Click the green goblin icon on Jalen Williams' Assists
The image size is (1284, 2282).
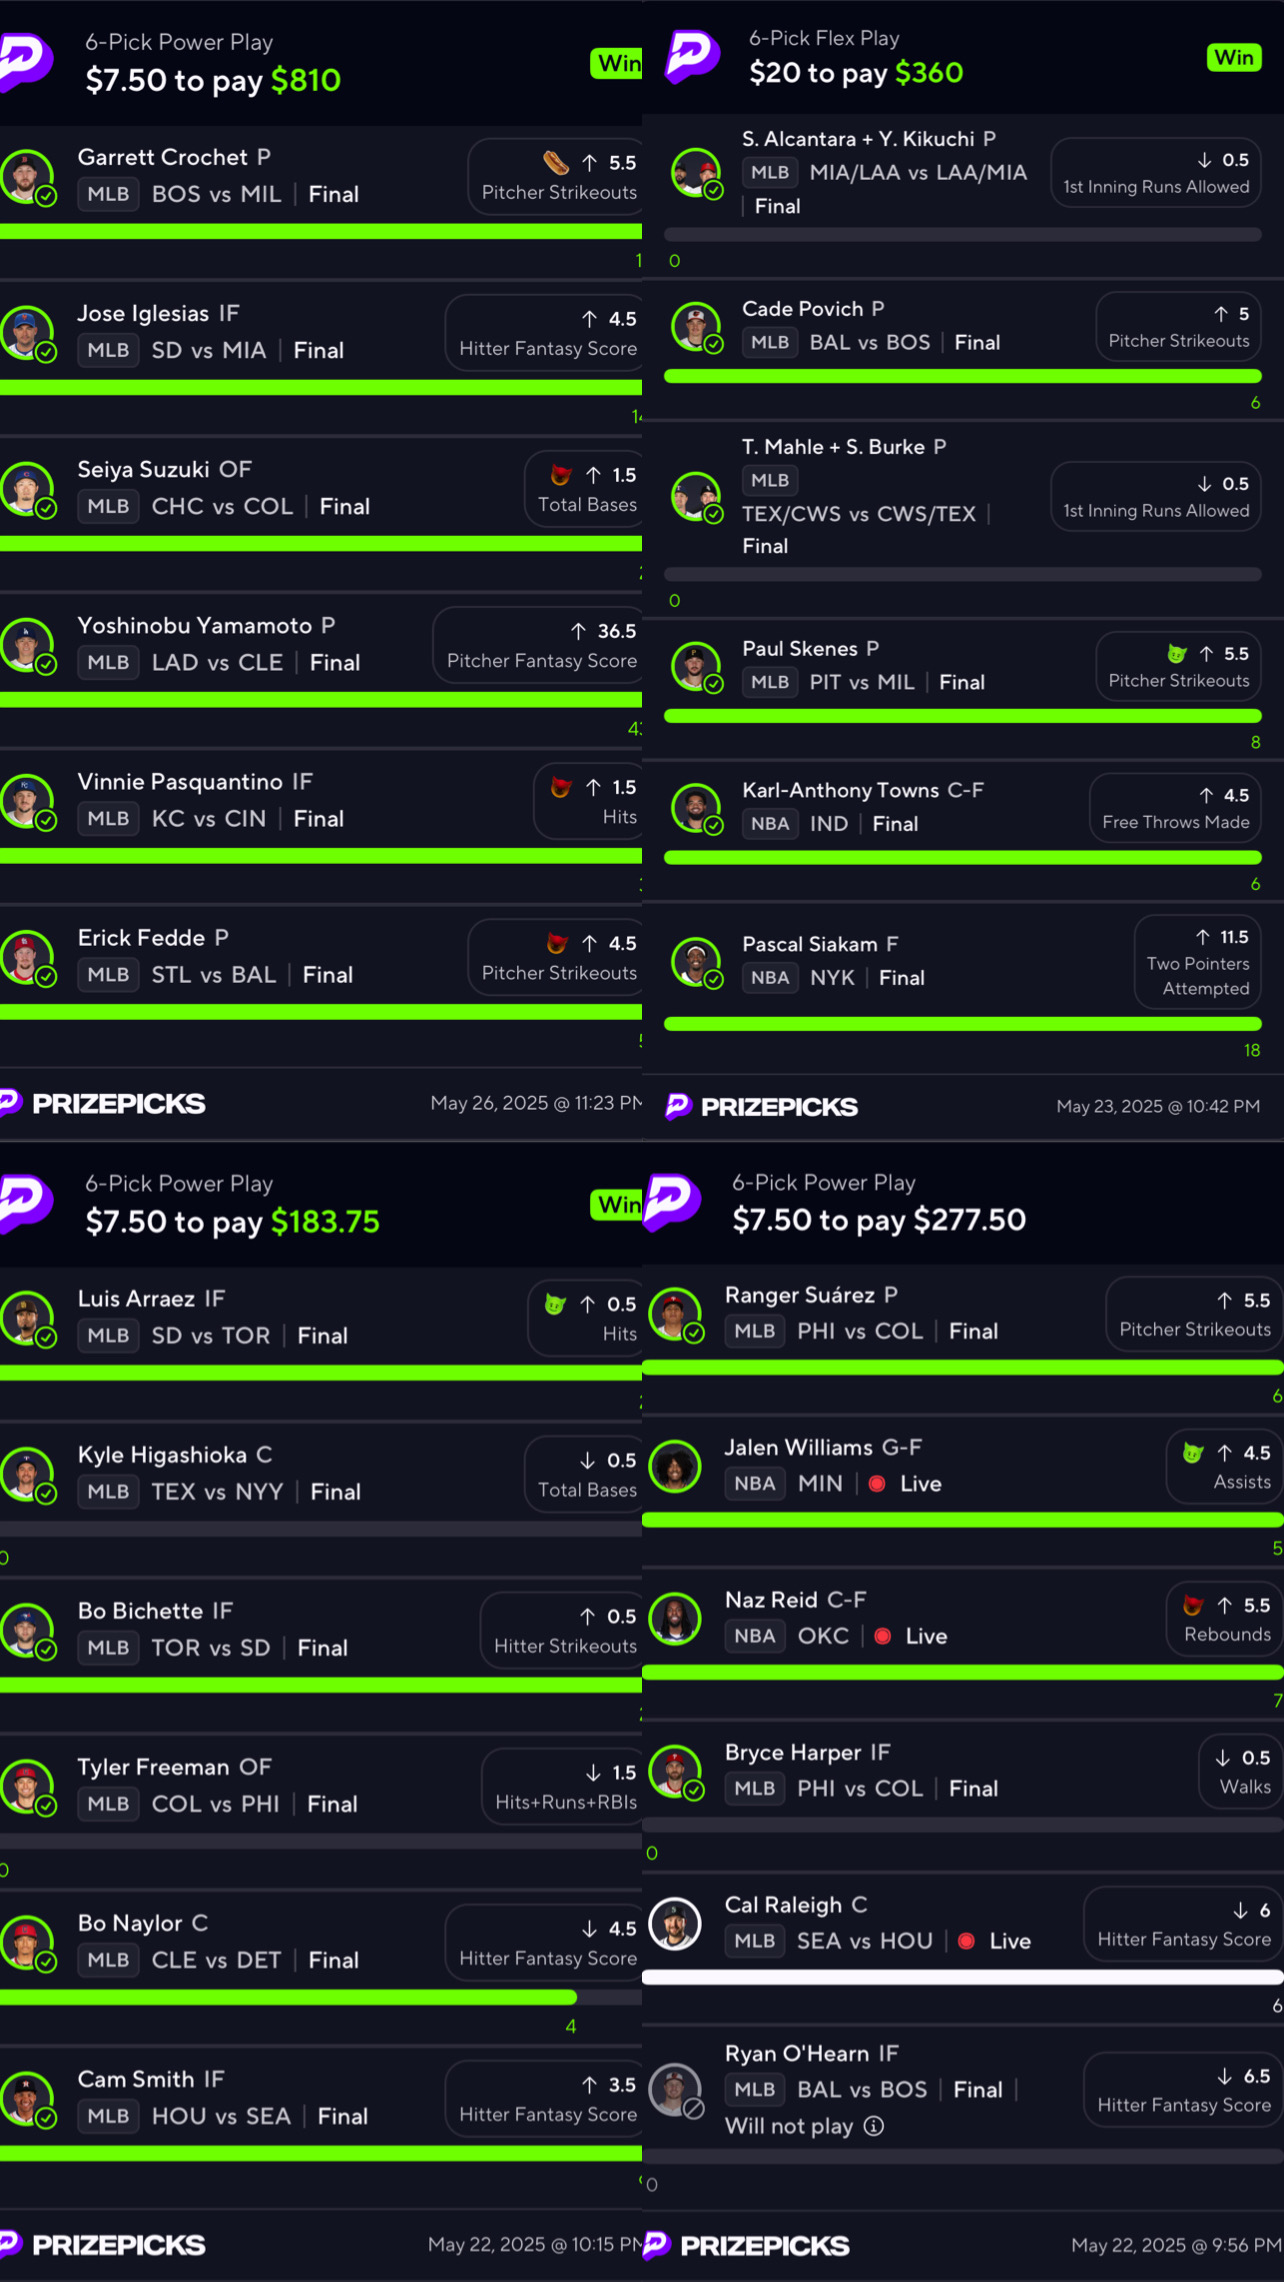pos(1192,1452)
